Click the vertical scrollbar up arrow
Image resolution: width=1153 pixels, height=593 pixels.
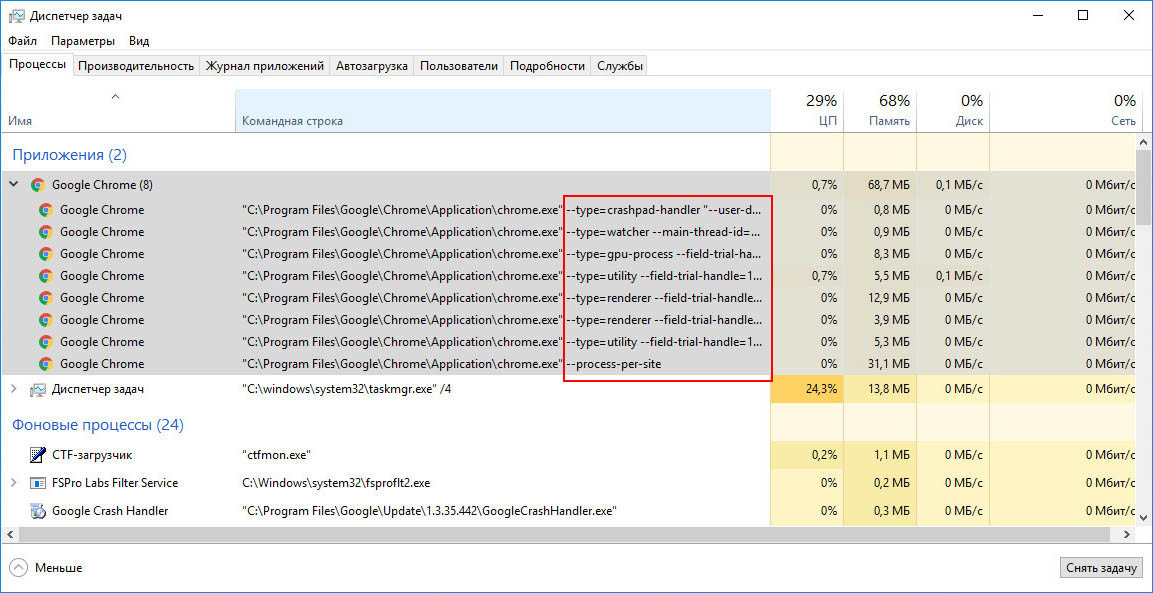point(1144,141)
